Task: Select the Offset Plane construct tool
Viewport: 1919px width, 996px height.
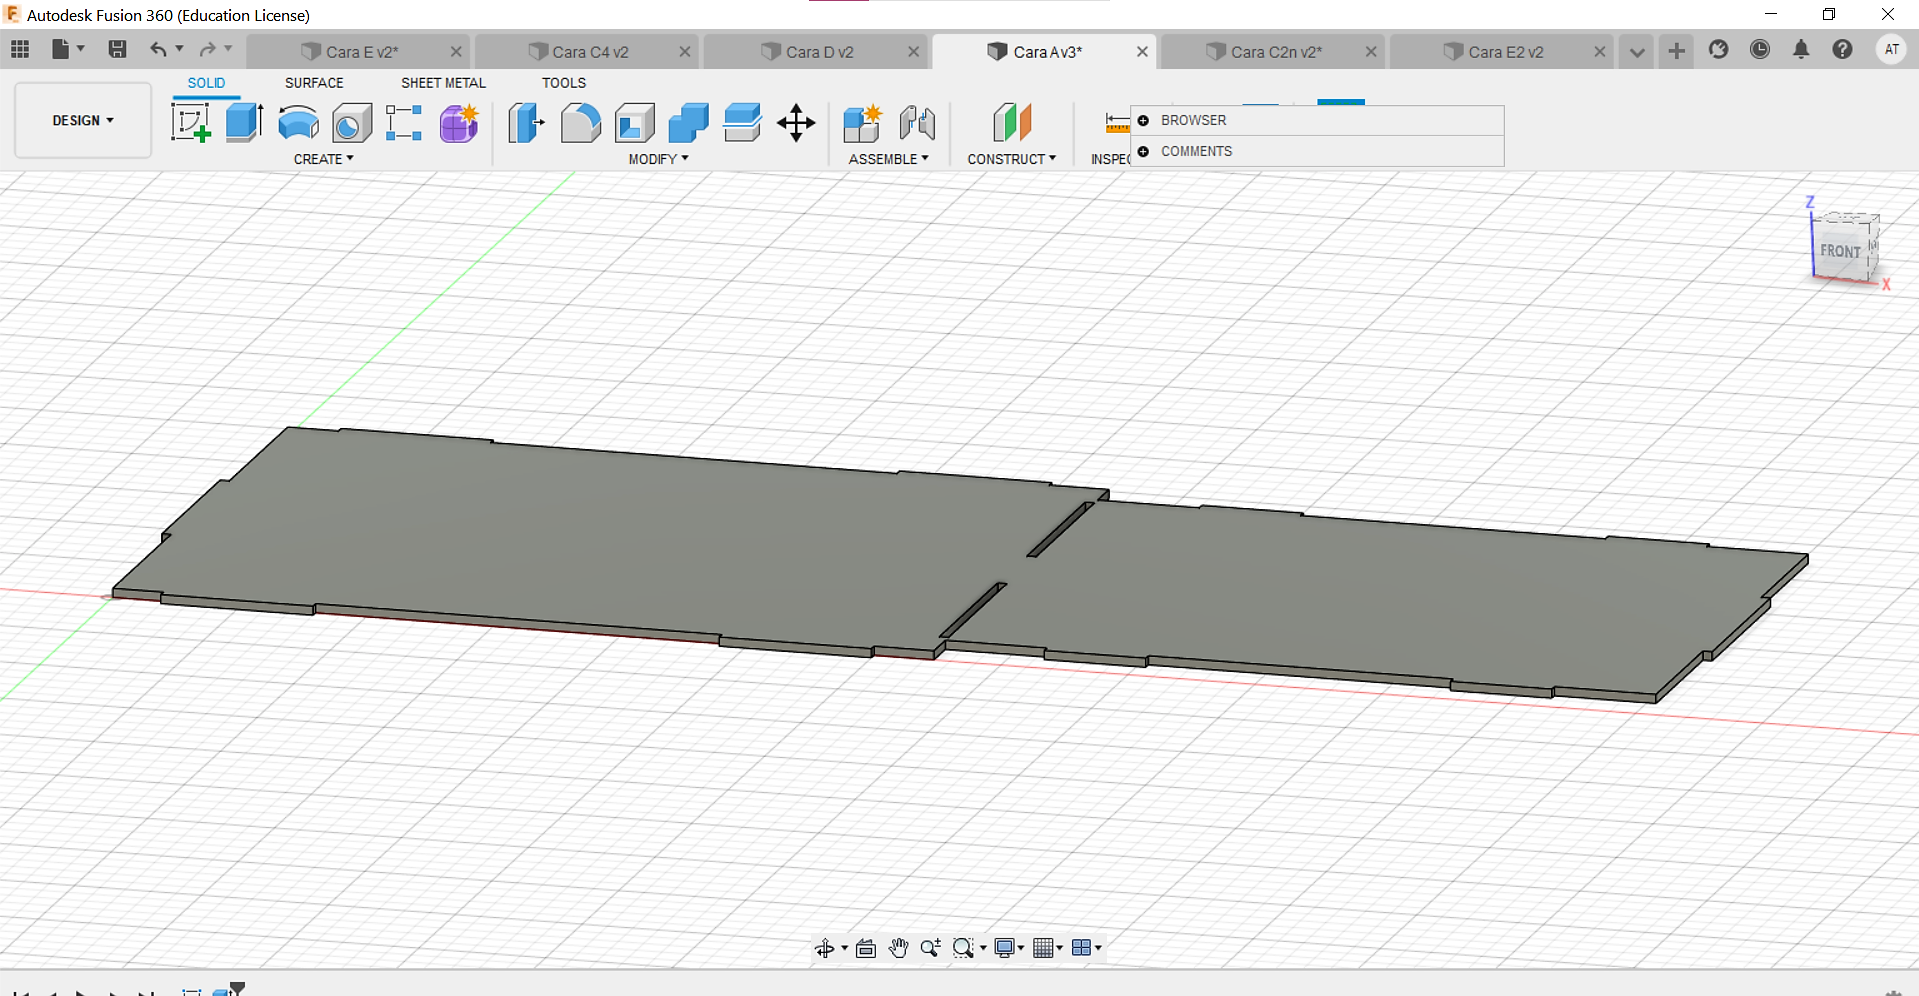Action: [1011, 123]
